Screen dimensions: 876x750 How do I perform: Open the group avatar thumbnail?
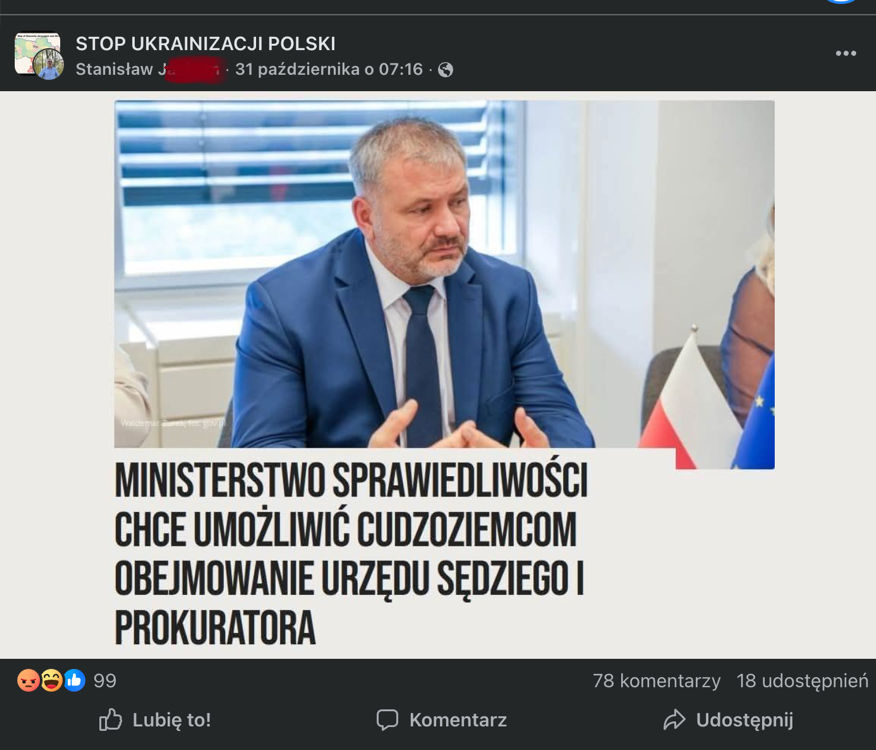click(38, 55)
